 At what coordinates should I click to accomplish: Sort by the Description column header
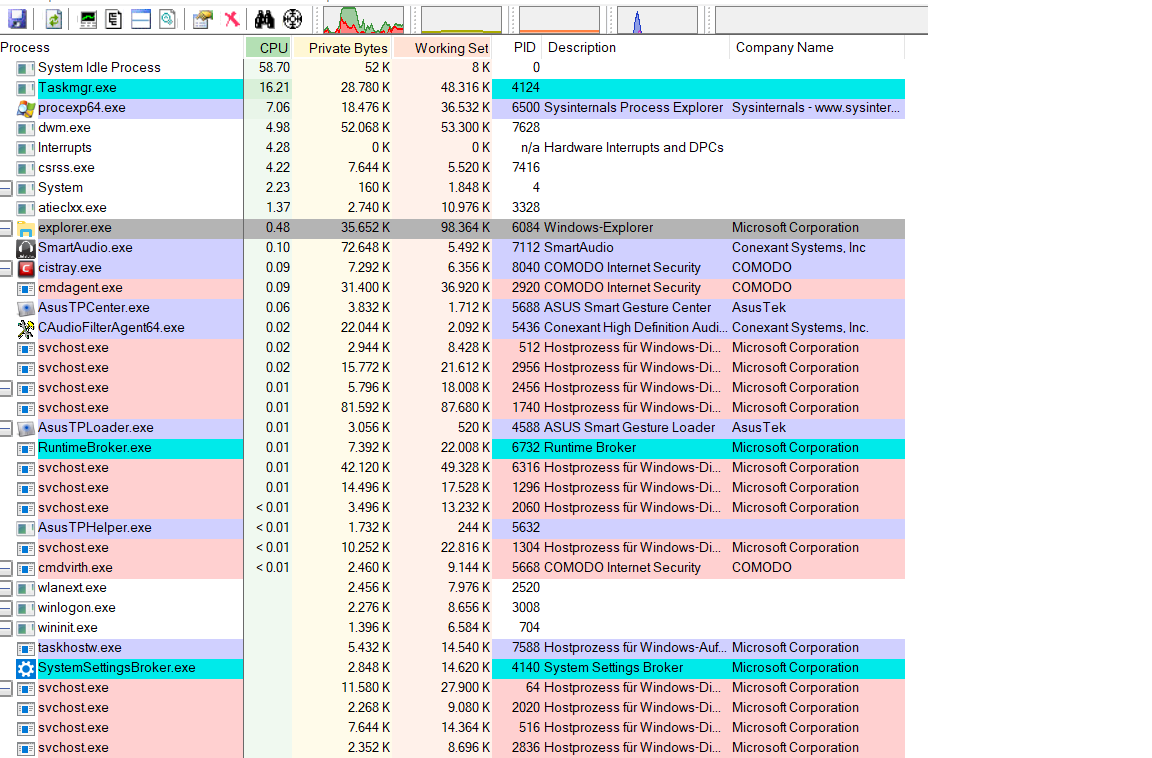tap(636, 48)
